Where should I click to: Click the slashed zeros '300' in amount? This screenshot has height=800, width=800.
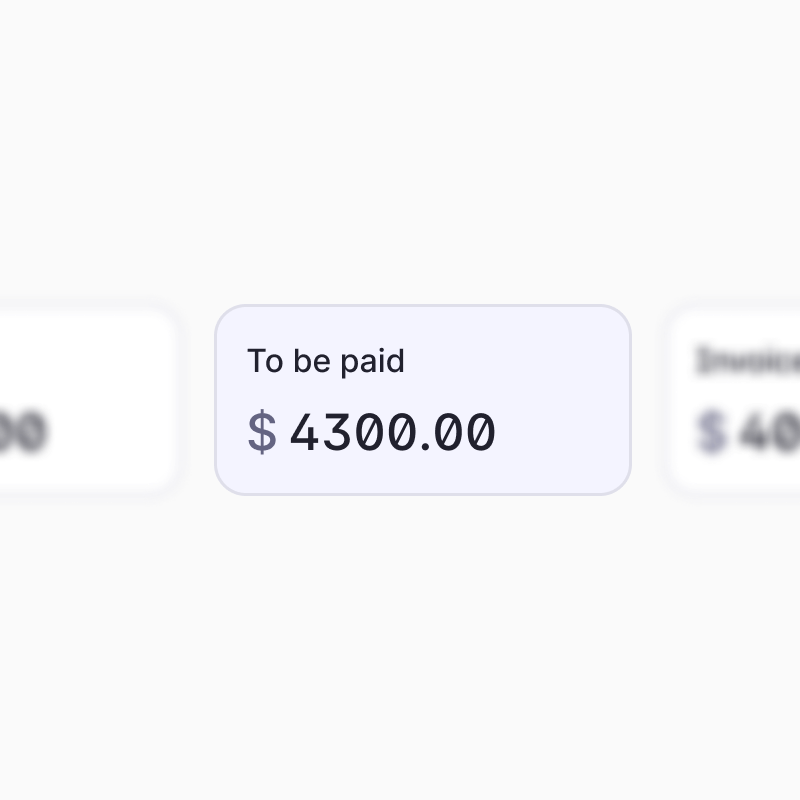pyautogui.click(x=370, y=432)
